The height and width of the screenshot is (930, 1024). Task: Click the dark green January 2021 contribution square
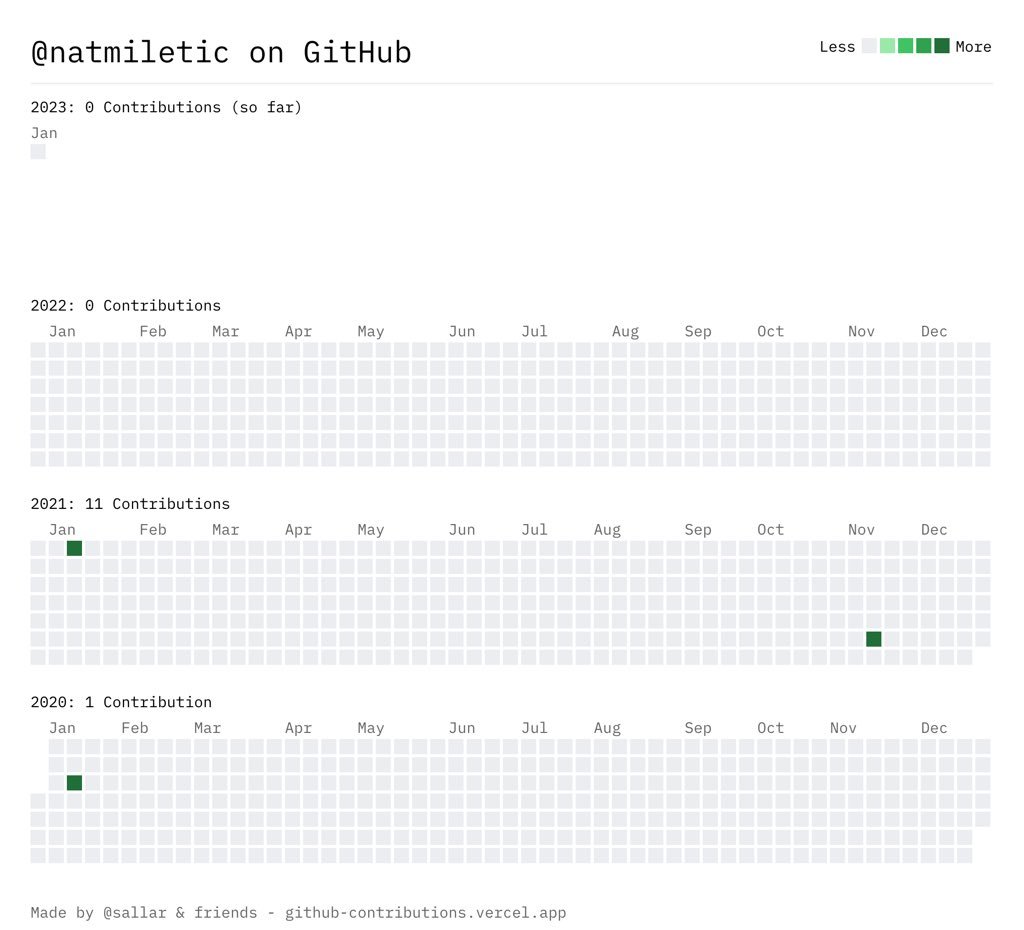pyautogui.click(x=75, y=548)
